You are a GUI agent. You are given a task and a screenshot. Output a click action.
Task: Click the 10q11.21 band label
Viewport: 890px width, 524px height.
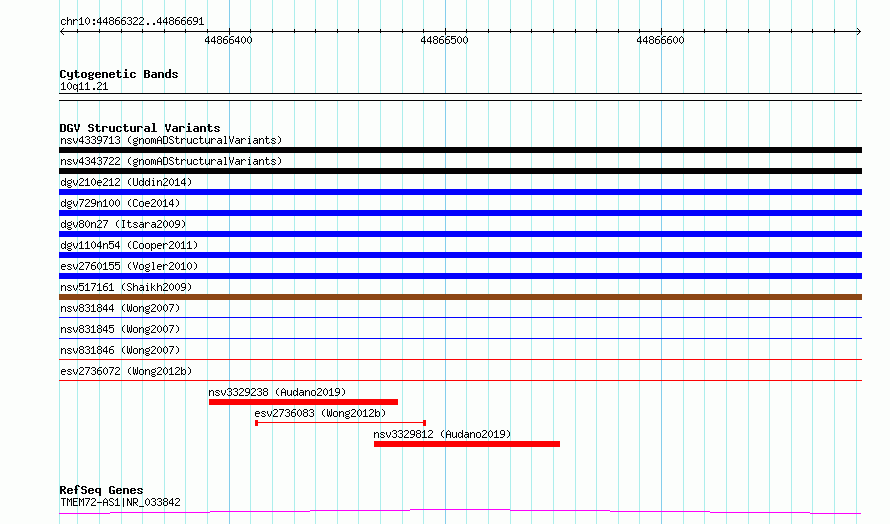pos(84,86)
